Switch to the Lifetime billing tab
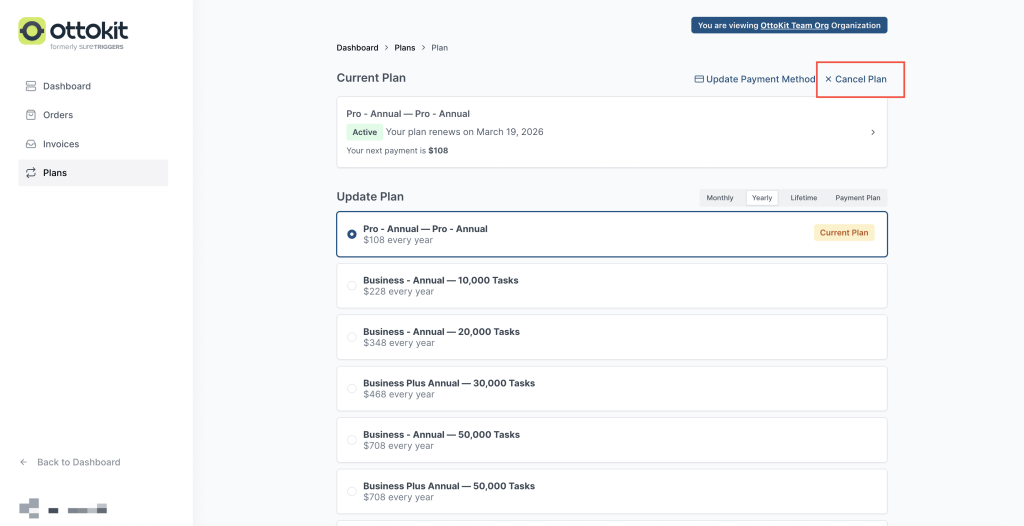1024x526 pixels. pos(803,198)
